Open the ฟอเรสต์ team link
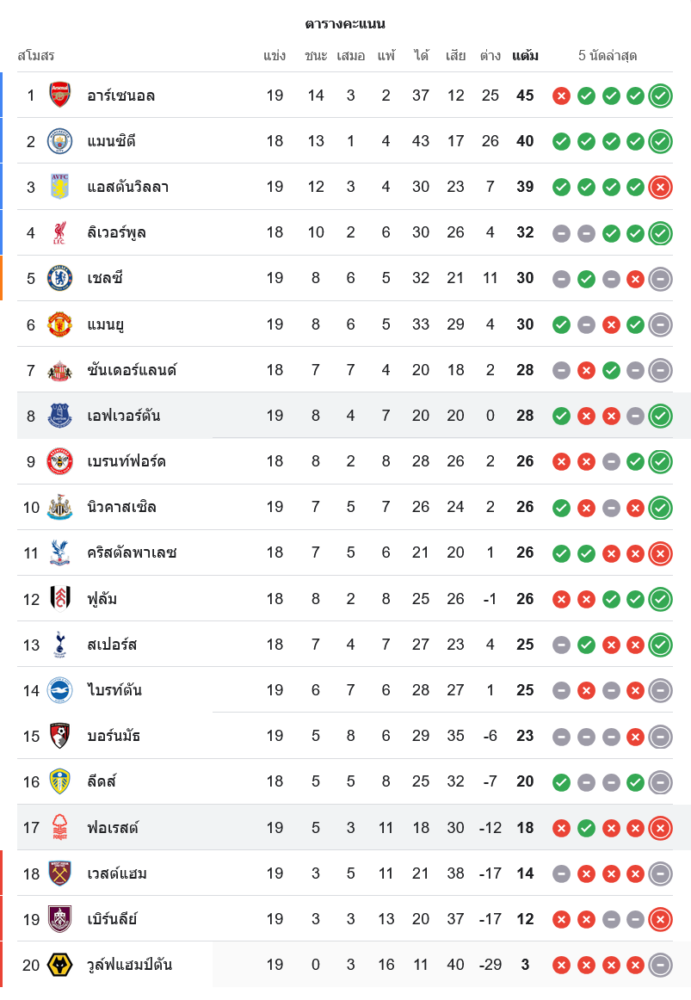 click(x=112, y=828)
